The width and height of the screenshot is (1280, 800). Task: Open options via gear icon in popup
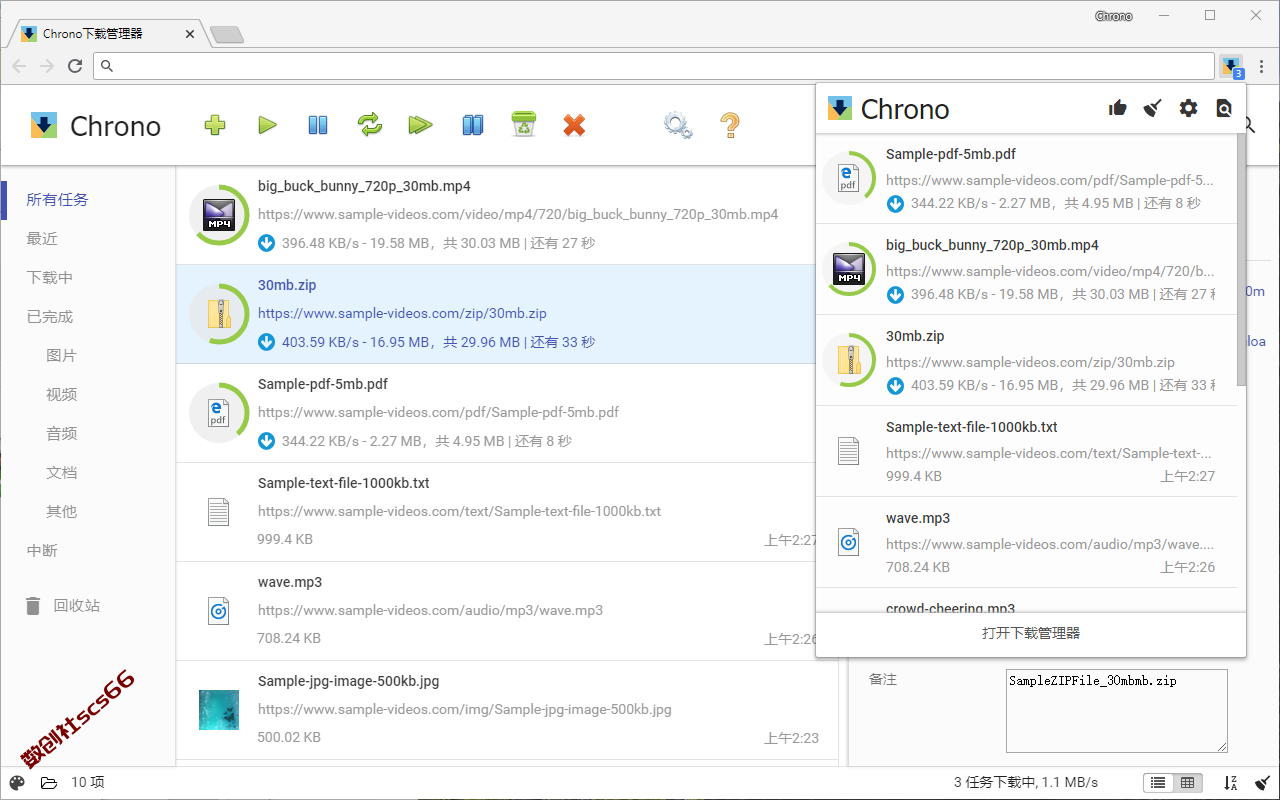[x=1188, y=108]
